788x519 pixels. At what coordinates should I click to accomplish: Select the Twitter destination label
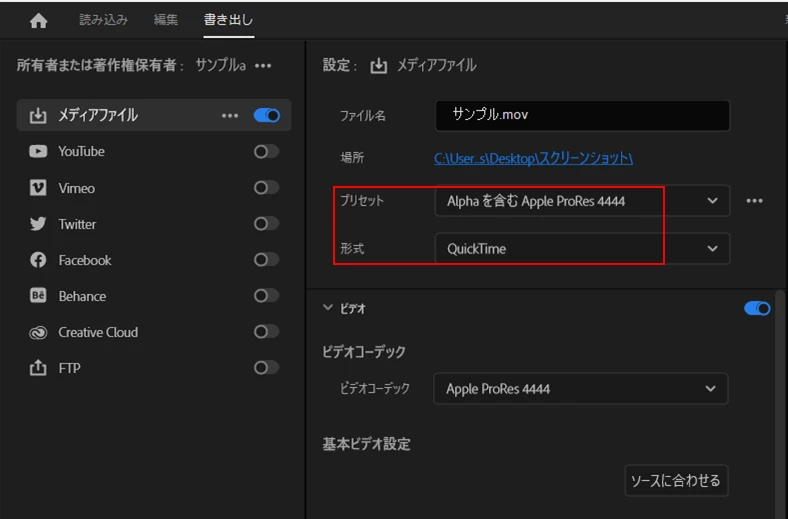point(77,224)
